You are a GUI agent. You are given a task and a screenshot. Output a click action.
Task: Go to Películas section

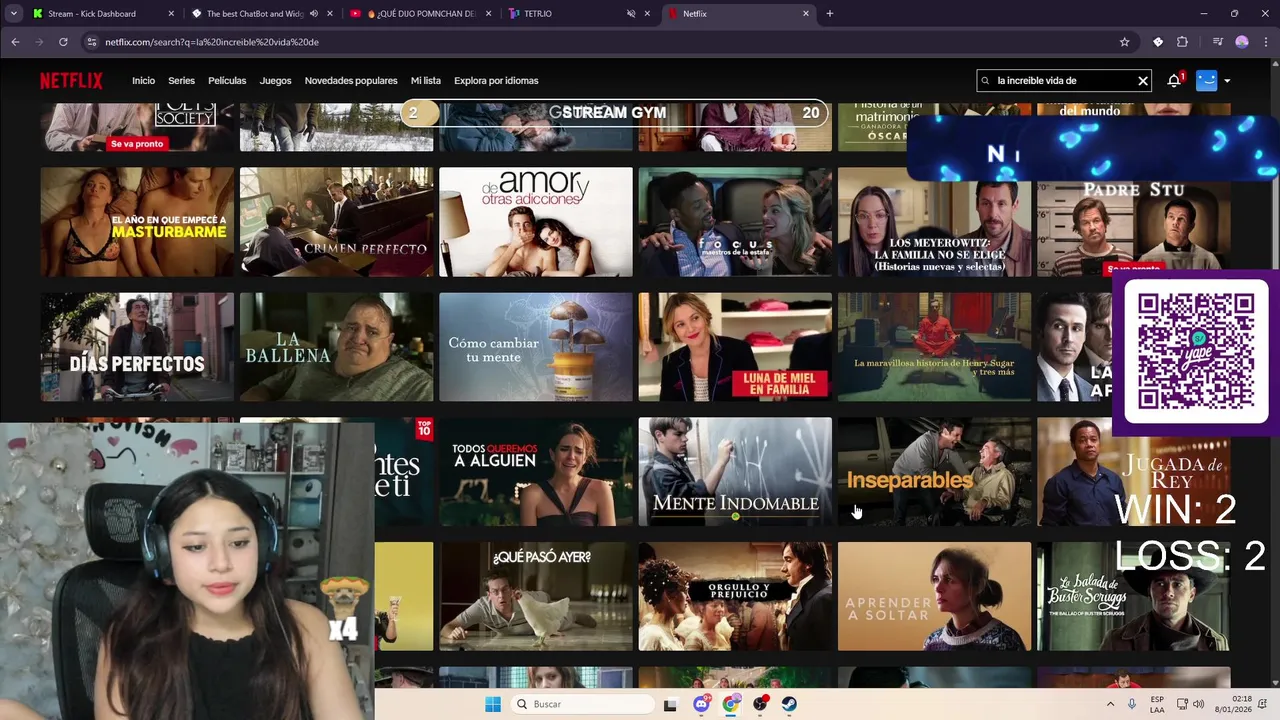pos(227,81)
